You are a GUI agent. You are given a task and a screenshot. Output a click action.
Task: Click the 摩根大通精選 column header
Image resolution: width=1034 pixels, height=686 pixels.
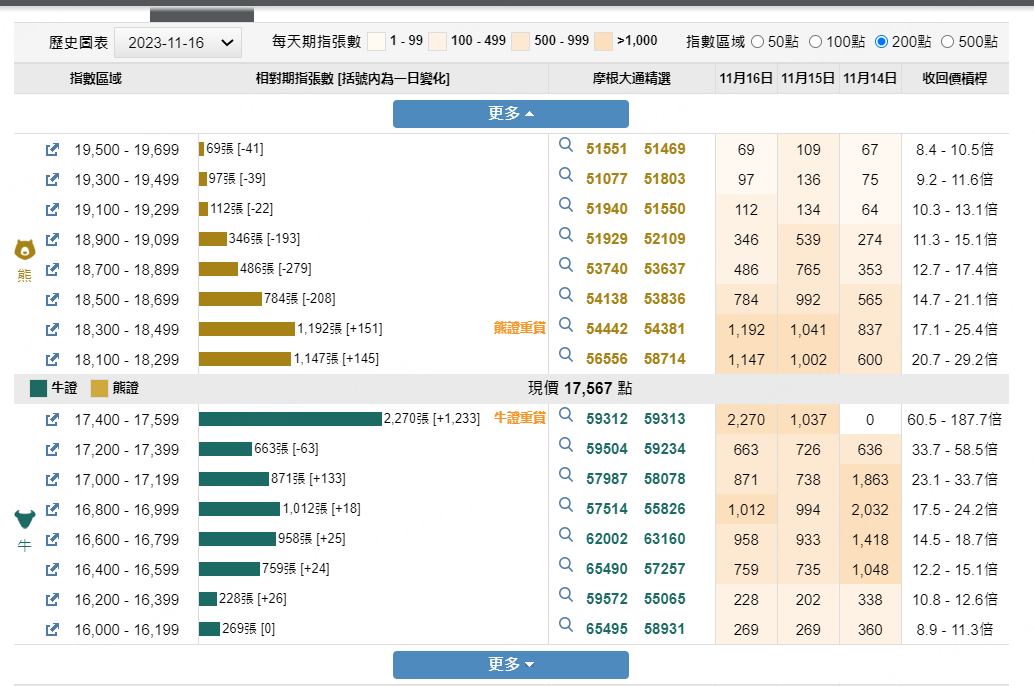tap(632, 79)
